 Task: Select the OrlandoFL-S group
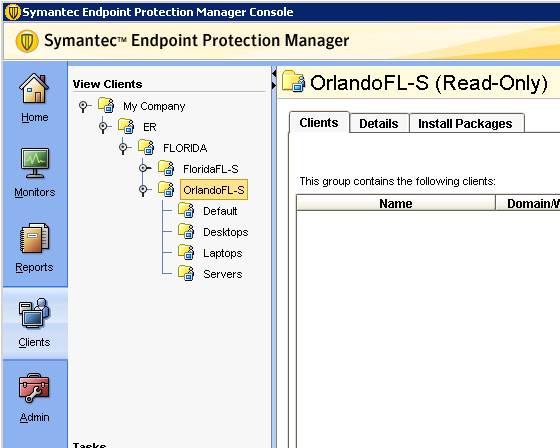pos(214,190)
